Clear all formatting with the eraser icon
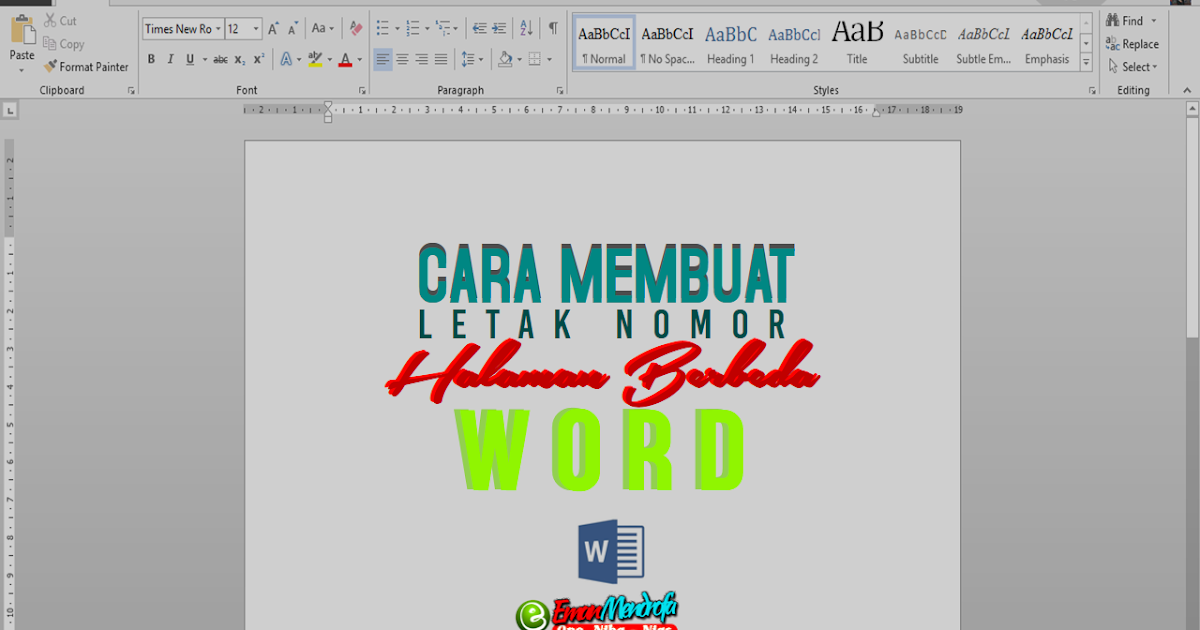This screenshot has height=630, width=1200. (x=356, y=29)
